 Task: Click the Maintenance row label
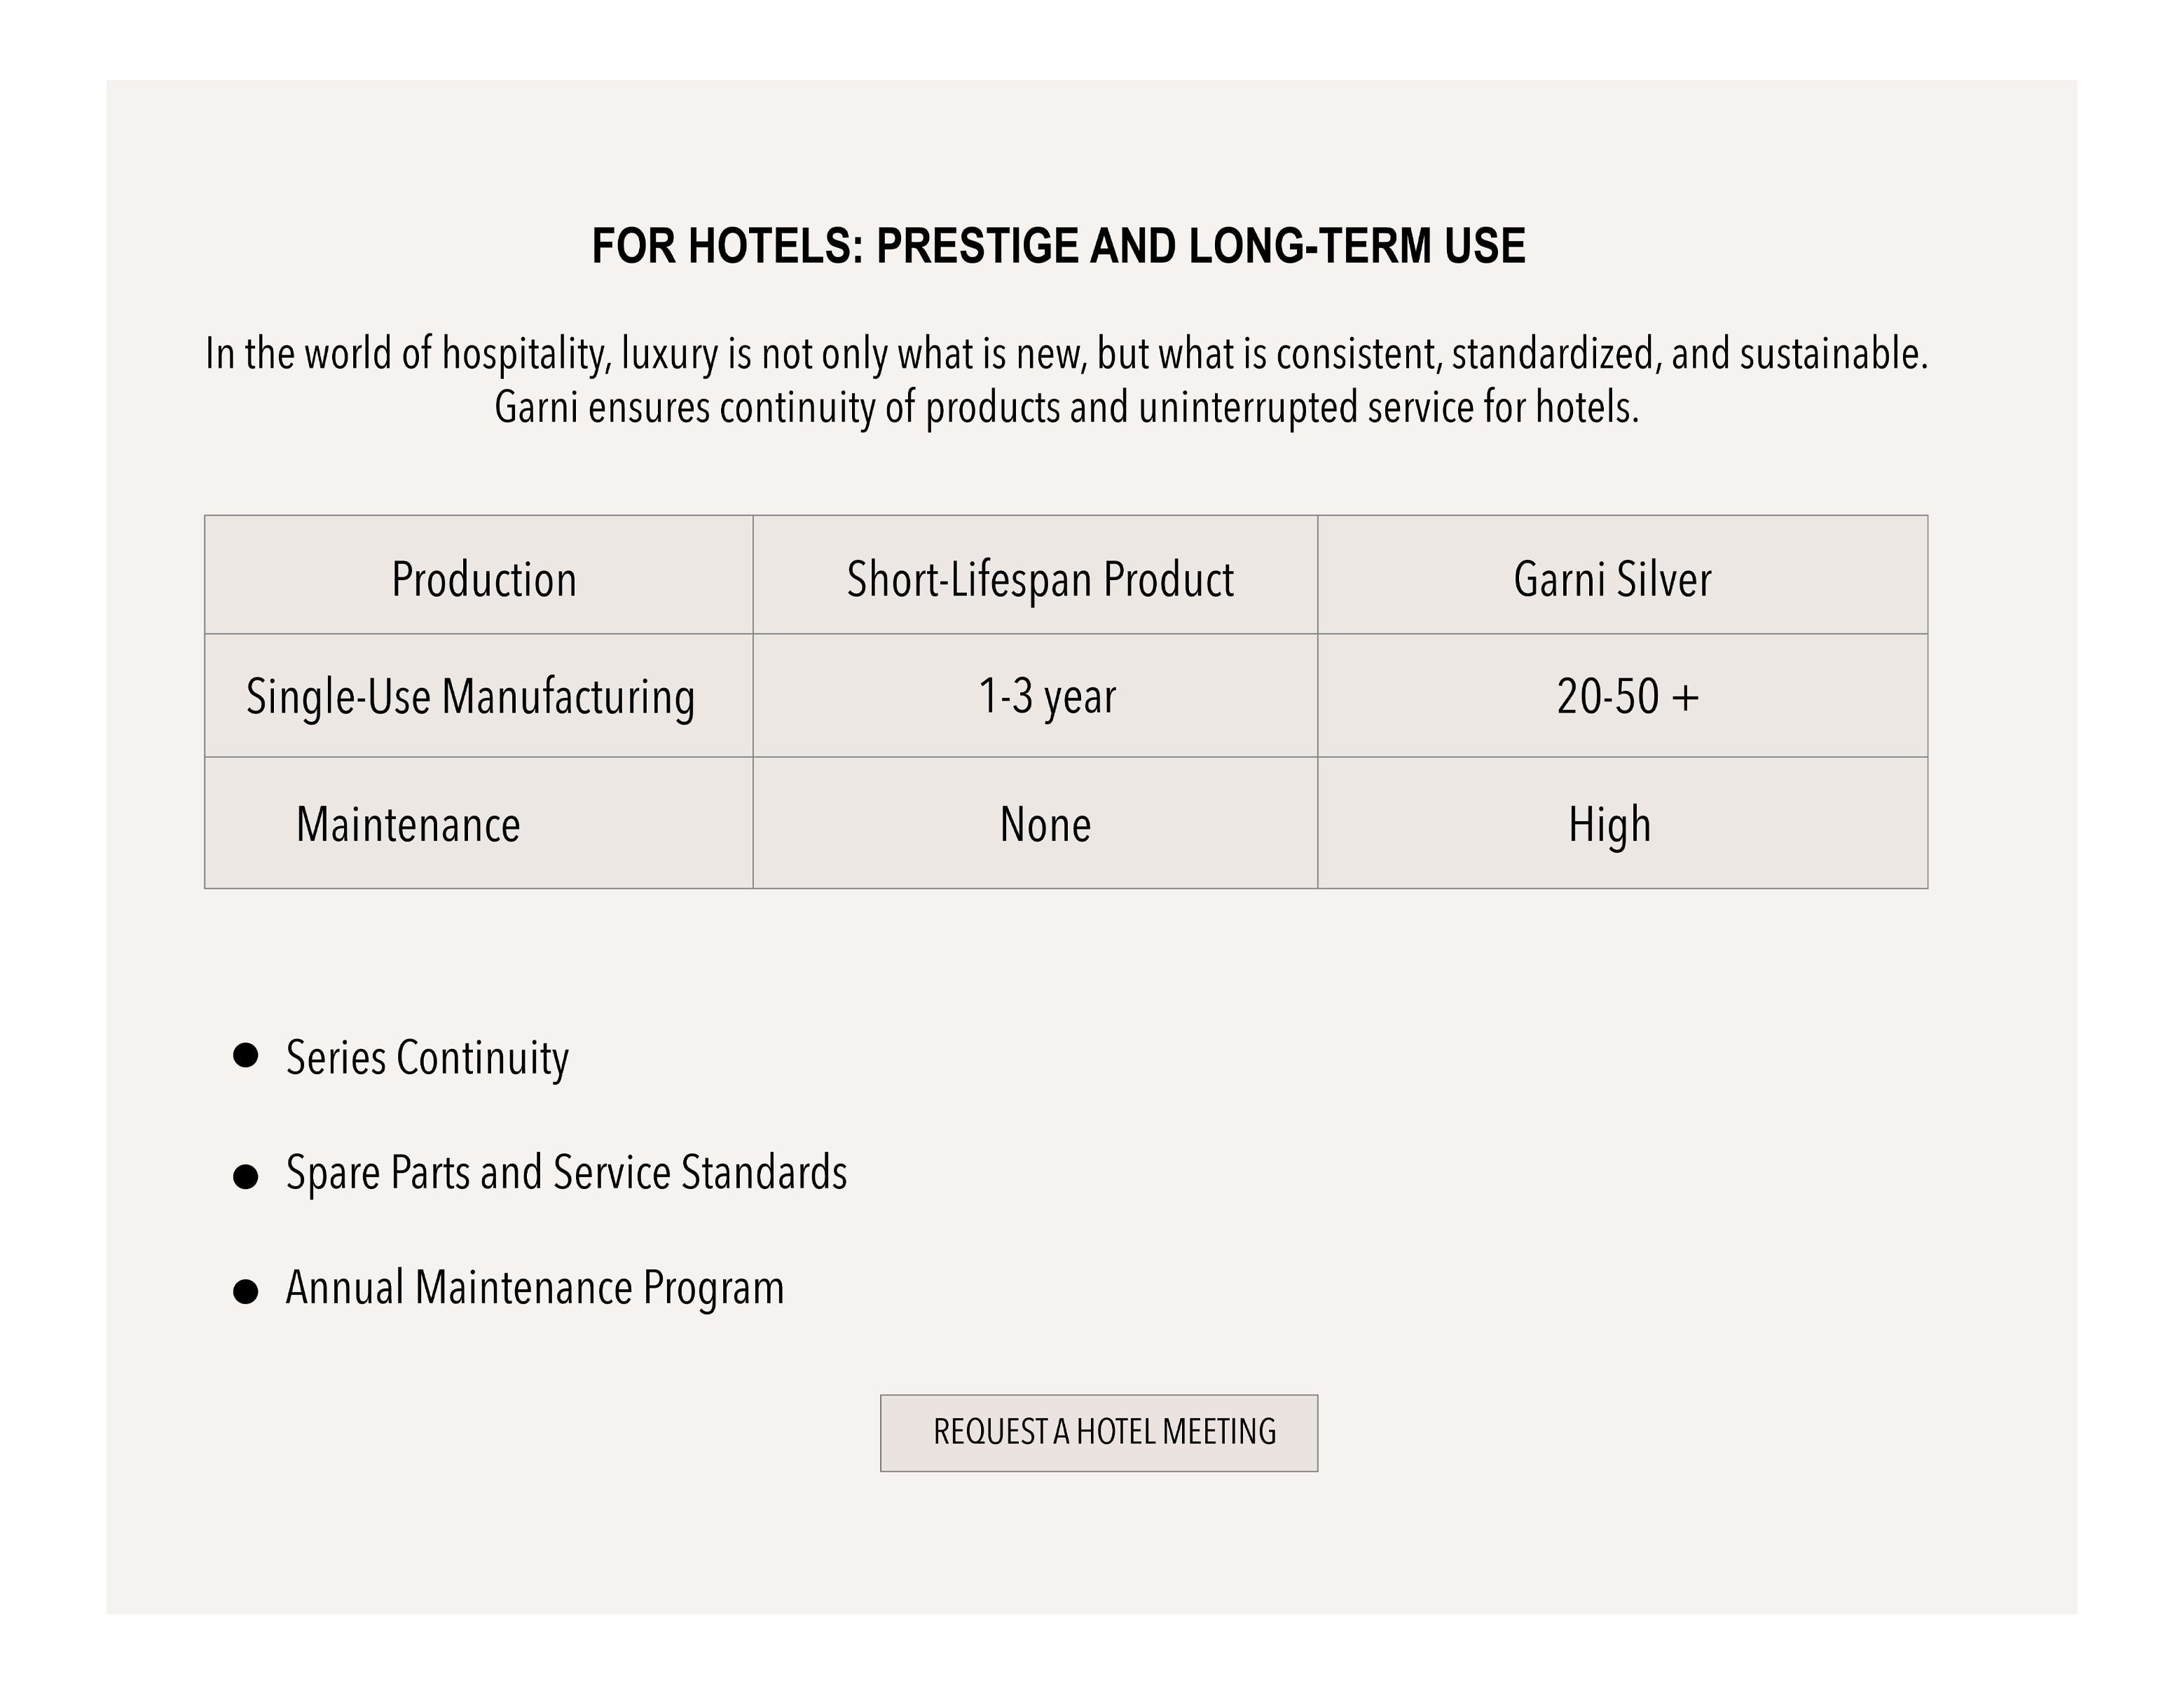[408, 824]
